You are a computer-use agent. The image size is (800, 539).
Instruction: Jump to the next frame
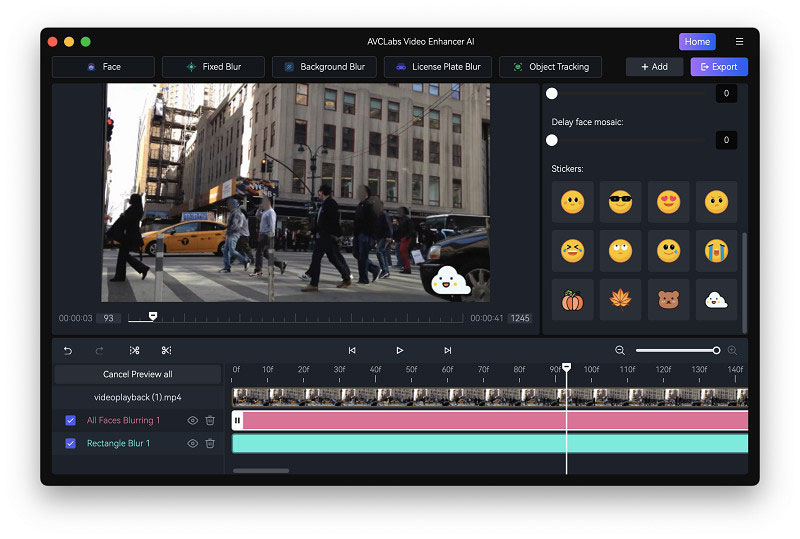tap(447, 350)
